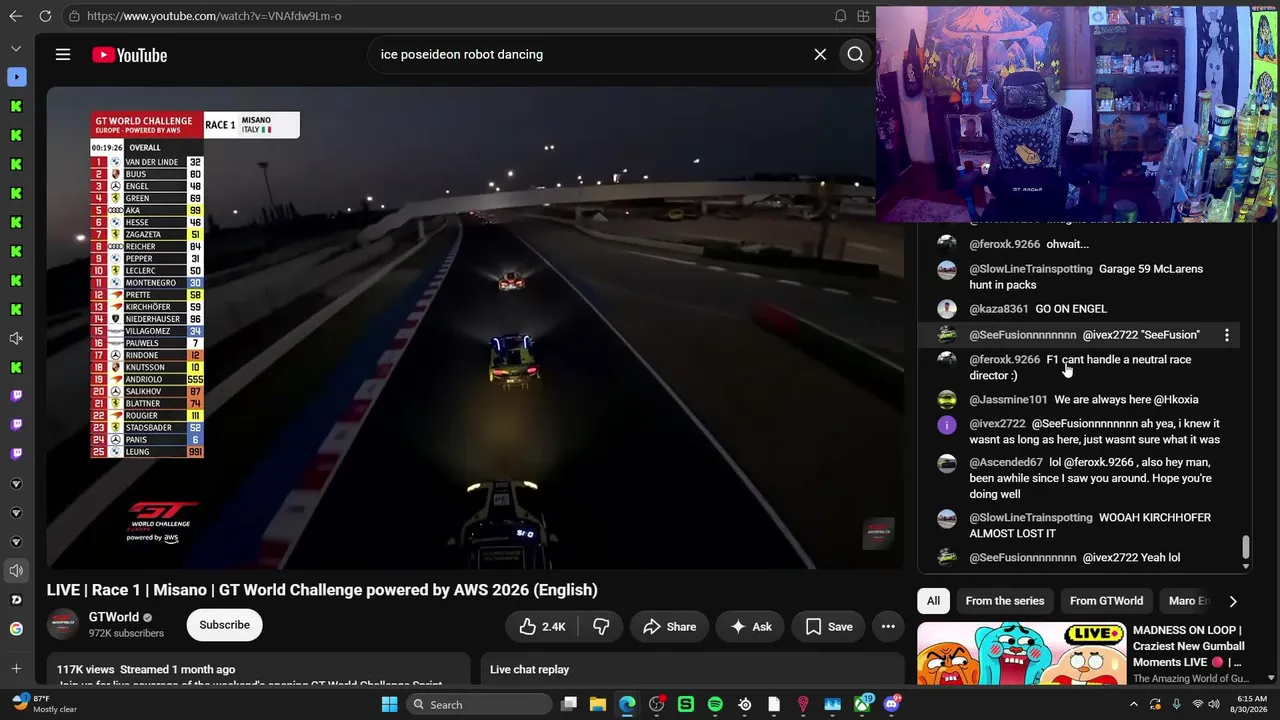
Task: Click the video title LIVE | Race 1 | Misano
Action: [322, 590]
